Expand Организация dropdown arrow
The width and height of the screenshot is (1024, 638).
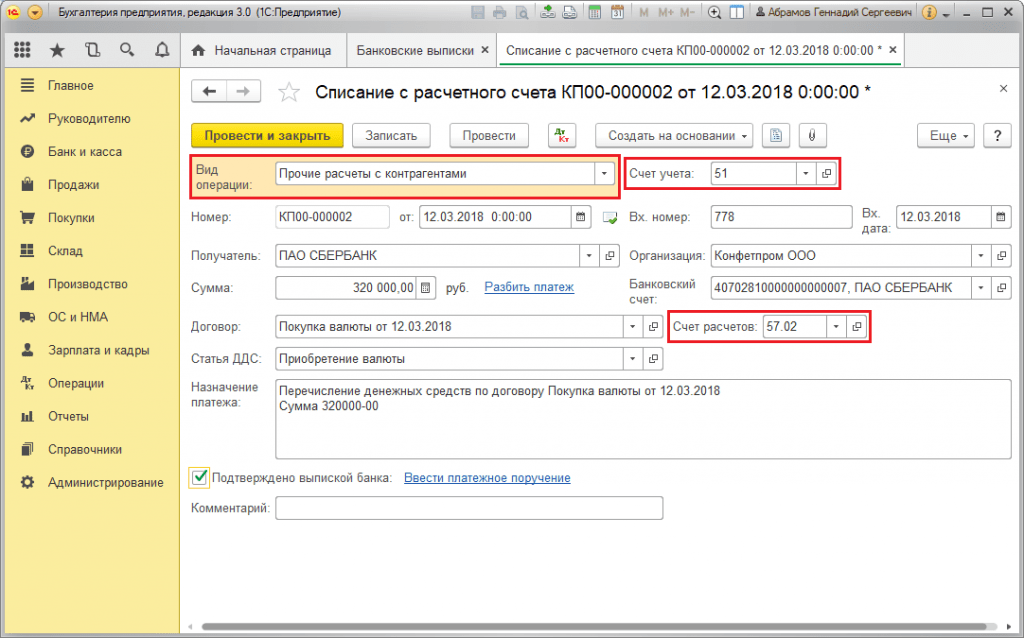[981, 256]
